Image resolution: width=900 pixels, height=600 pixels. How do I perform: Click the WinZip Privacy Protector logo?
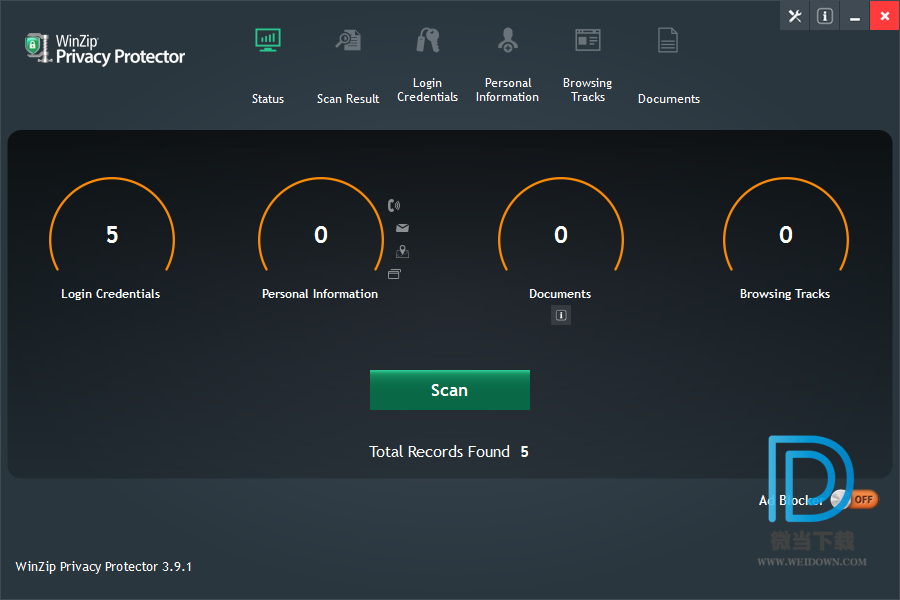pos(104,49)
